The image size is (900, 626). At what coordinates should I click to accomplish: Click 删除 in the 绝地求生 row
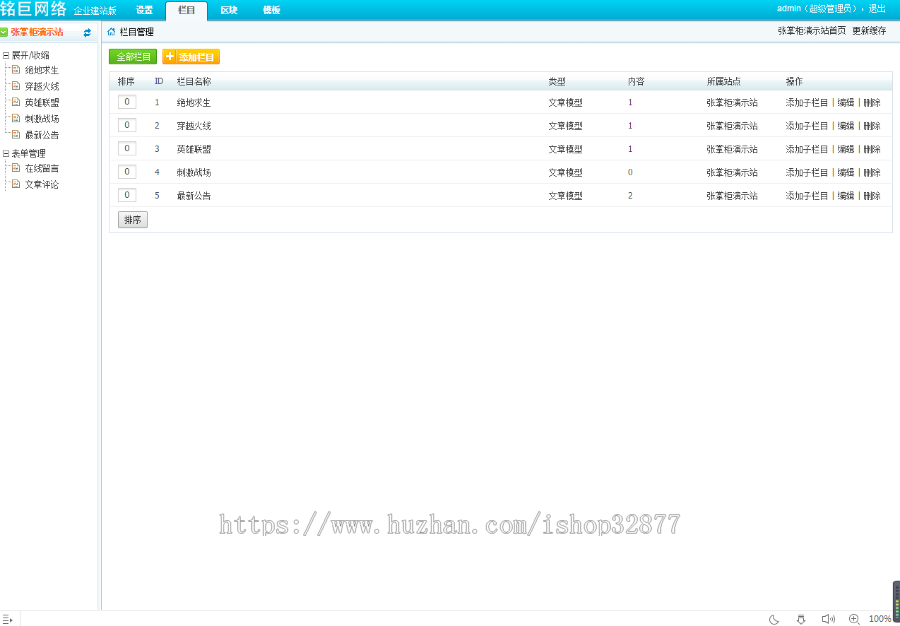coord(872,103)
